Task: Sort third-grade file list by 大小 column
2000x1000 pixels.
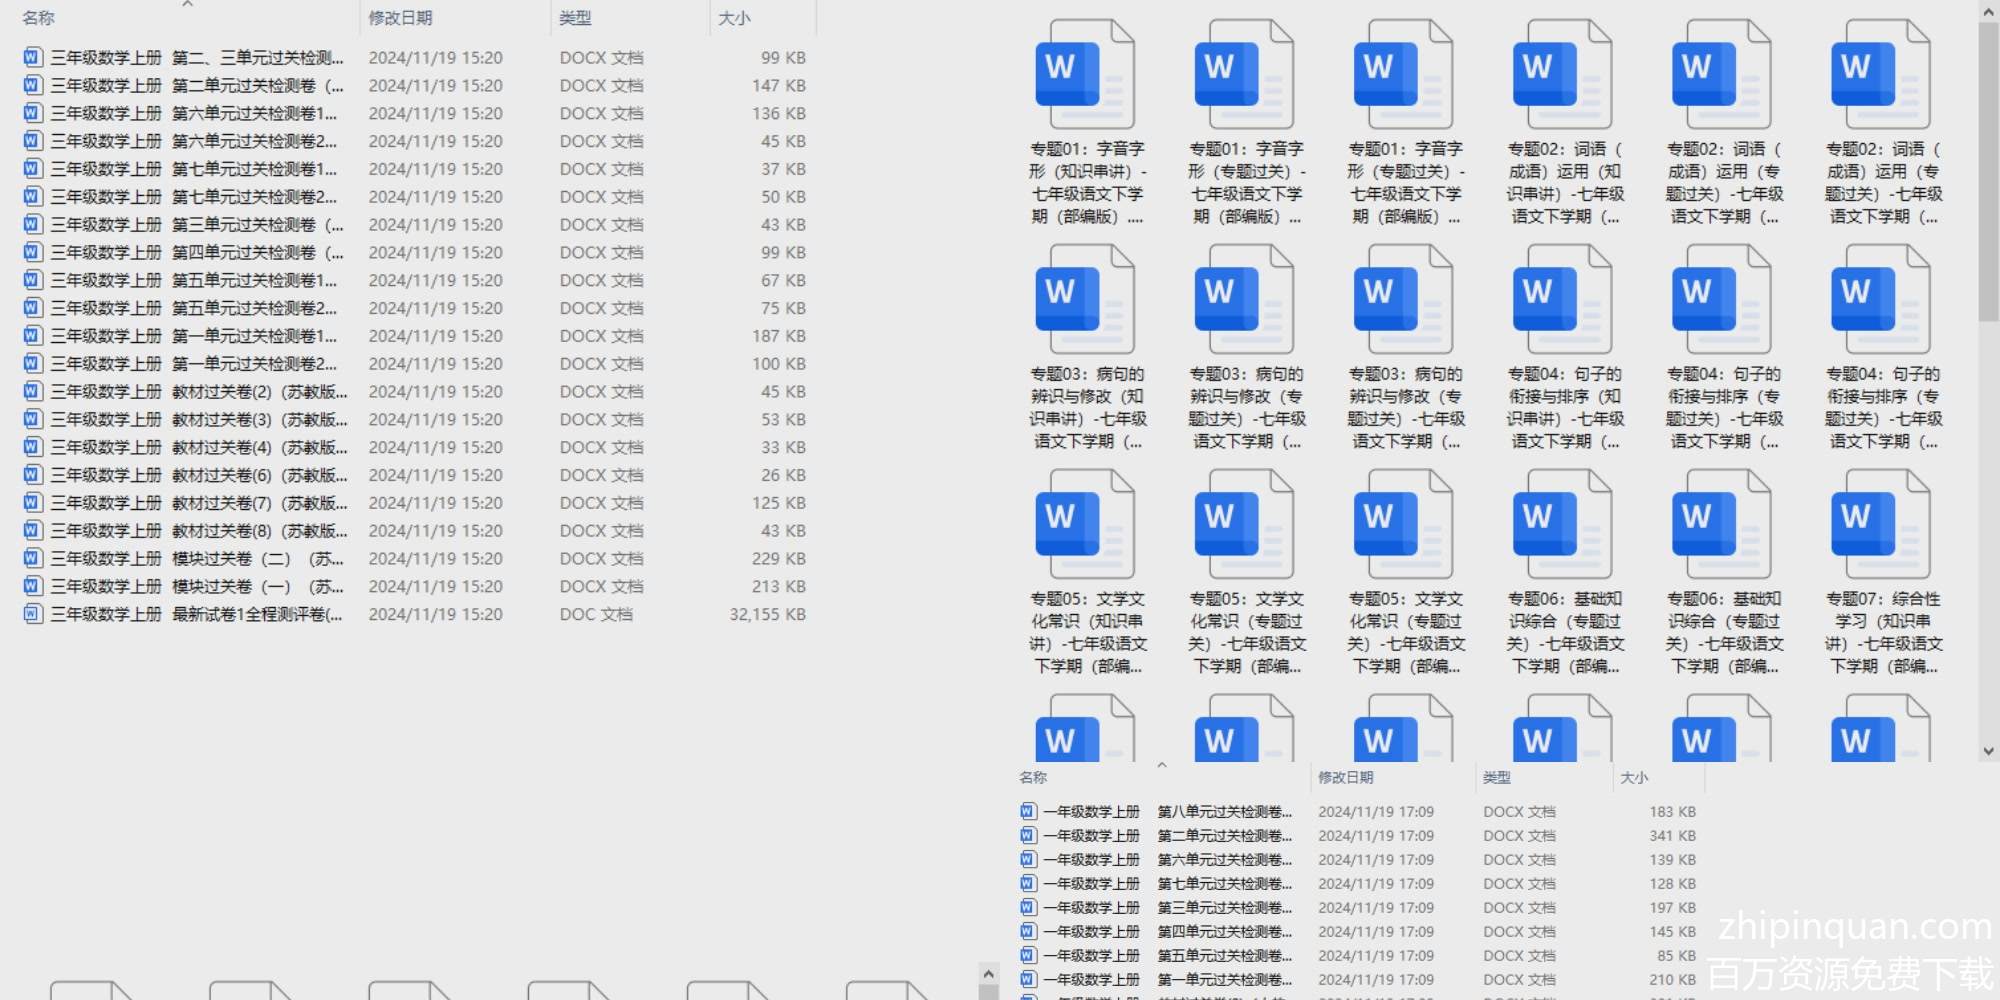Action: [x=734, y=18]
